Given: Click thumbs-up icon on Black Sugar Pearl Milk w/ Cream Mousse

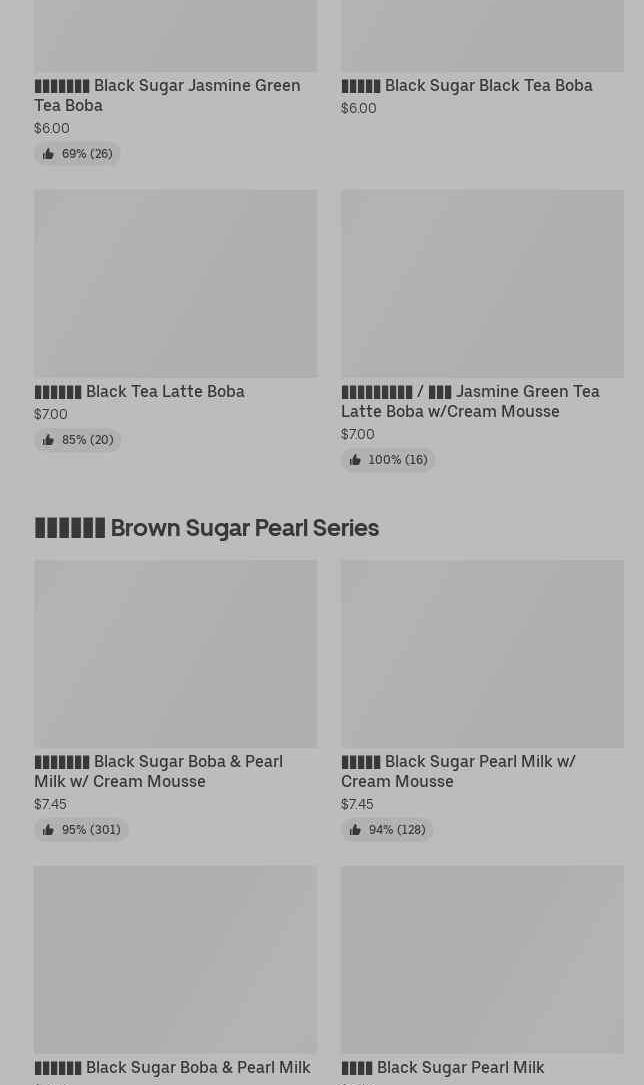Looking at the screenshot, I should coord(355,830).
